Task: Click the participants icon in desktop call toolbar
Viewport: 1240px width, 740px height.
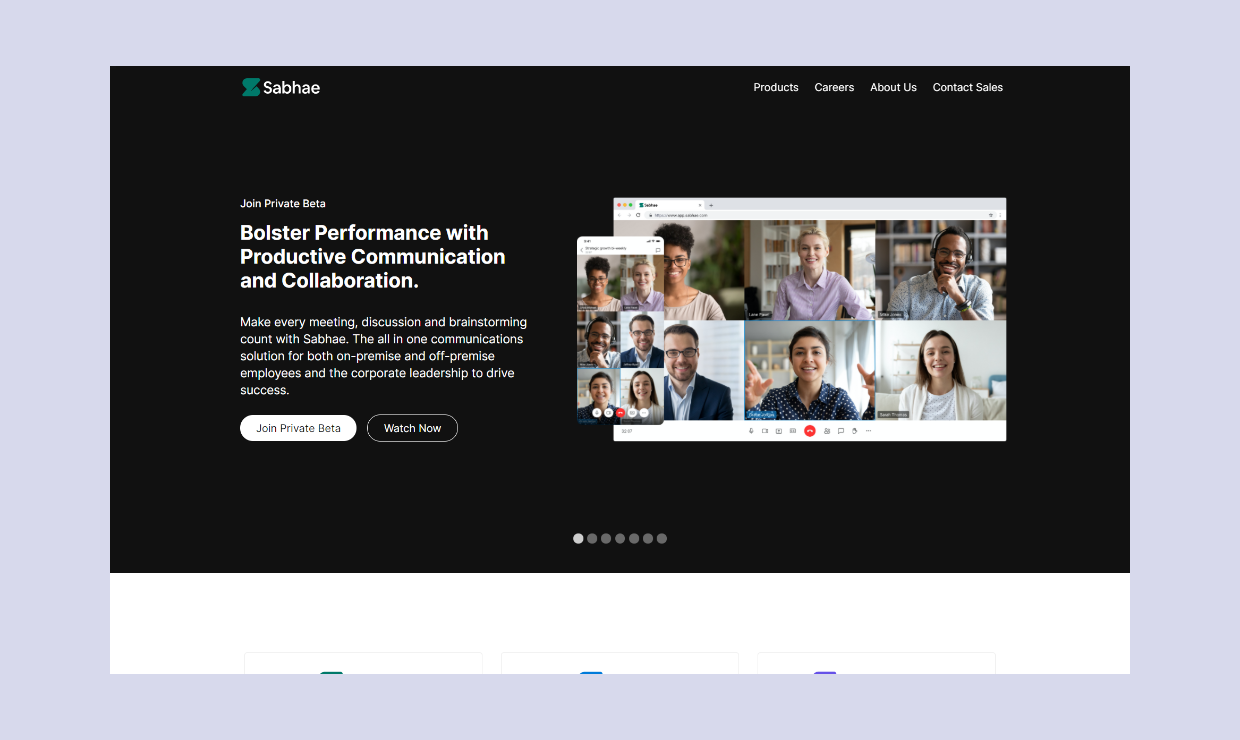Action: pos(827,431)
